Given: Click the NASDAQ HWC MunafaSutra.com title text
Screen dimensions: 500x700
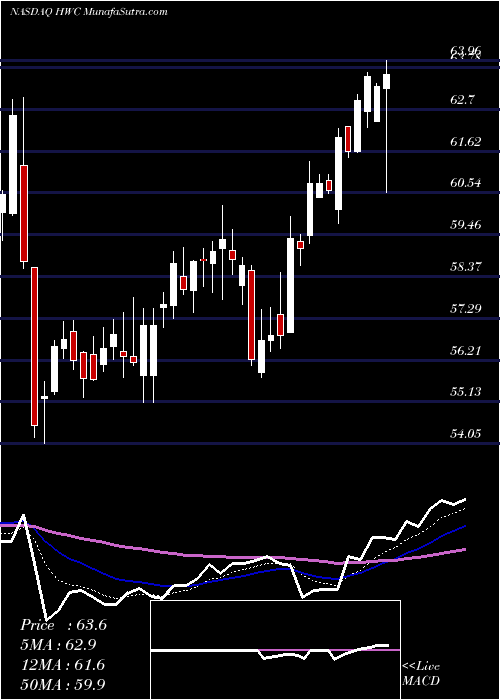Looking at the screenshot, I should 88,12.
